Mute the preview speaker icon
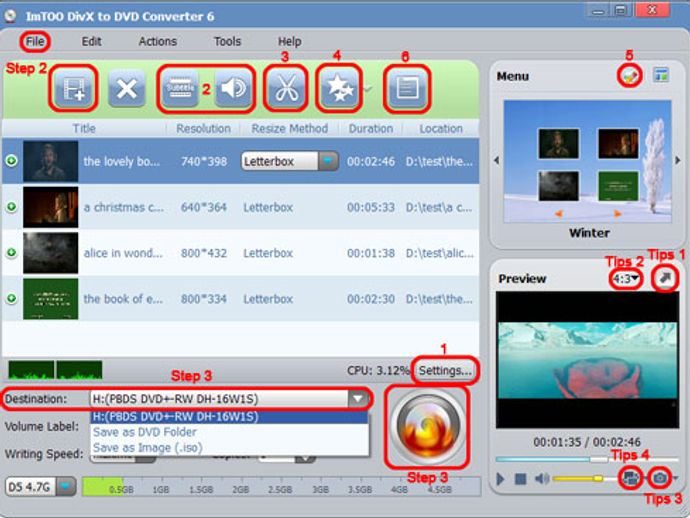The height and width of the screenshot is (518, 690). [542, 478]
